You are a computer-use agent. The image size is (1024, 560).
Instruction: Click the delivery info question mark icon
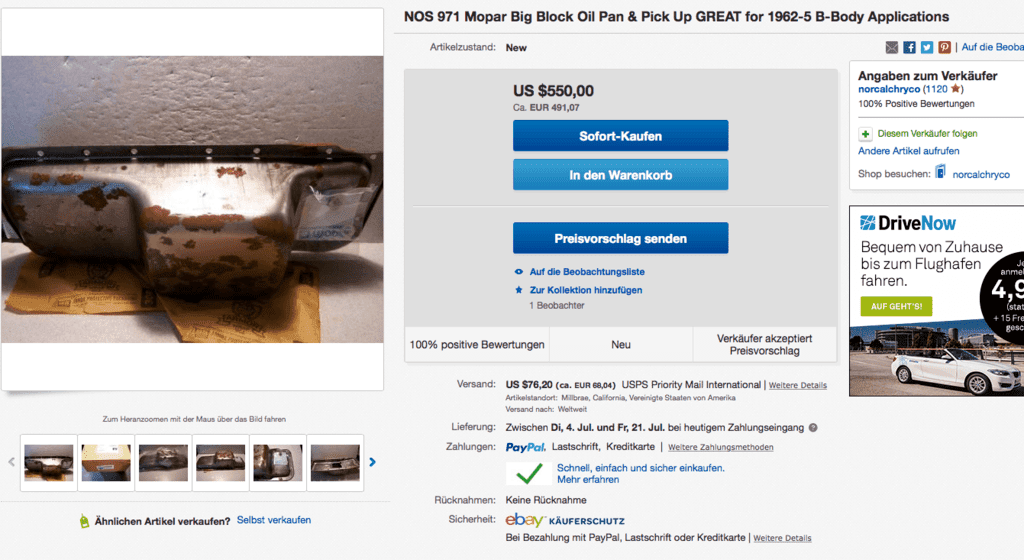813,428
